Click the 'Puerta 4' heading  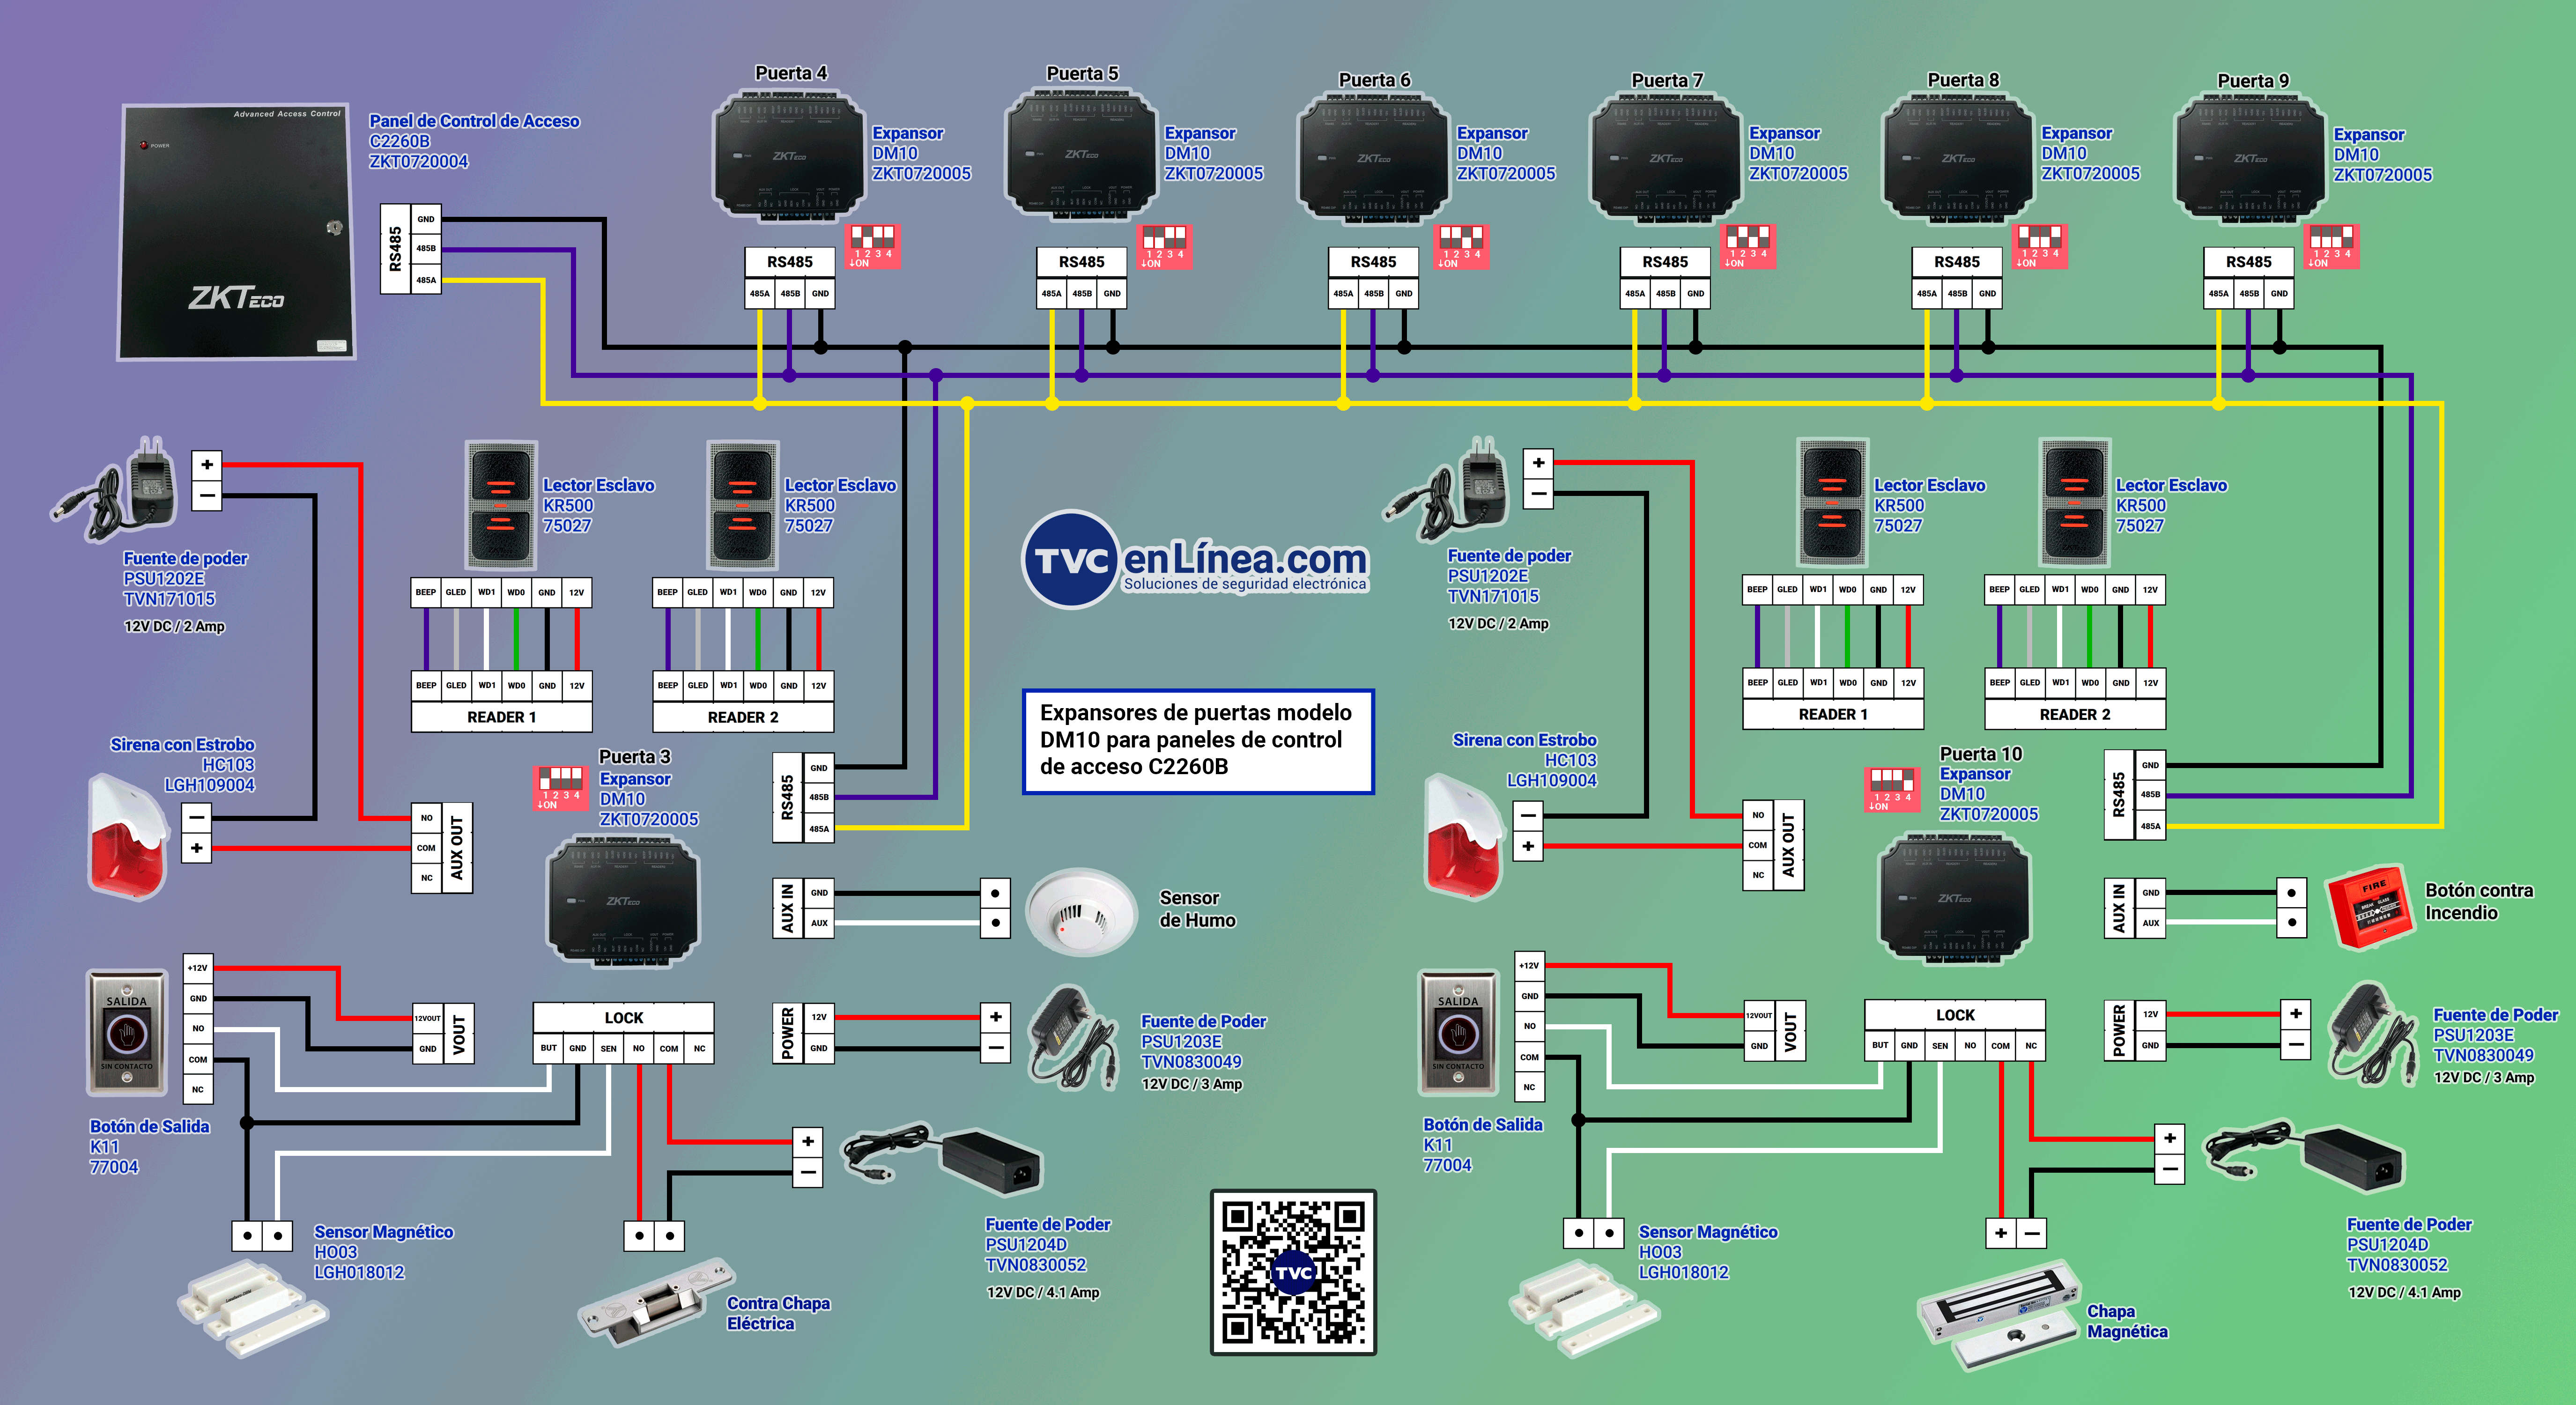tap(791, 73)
